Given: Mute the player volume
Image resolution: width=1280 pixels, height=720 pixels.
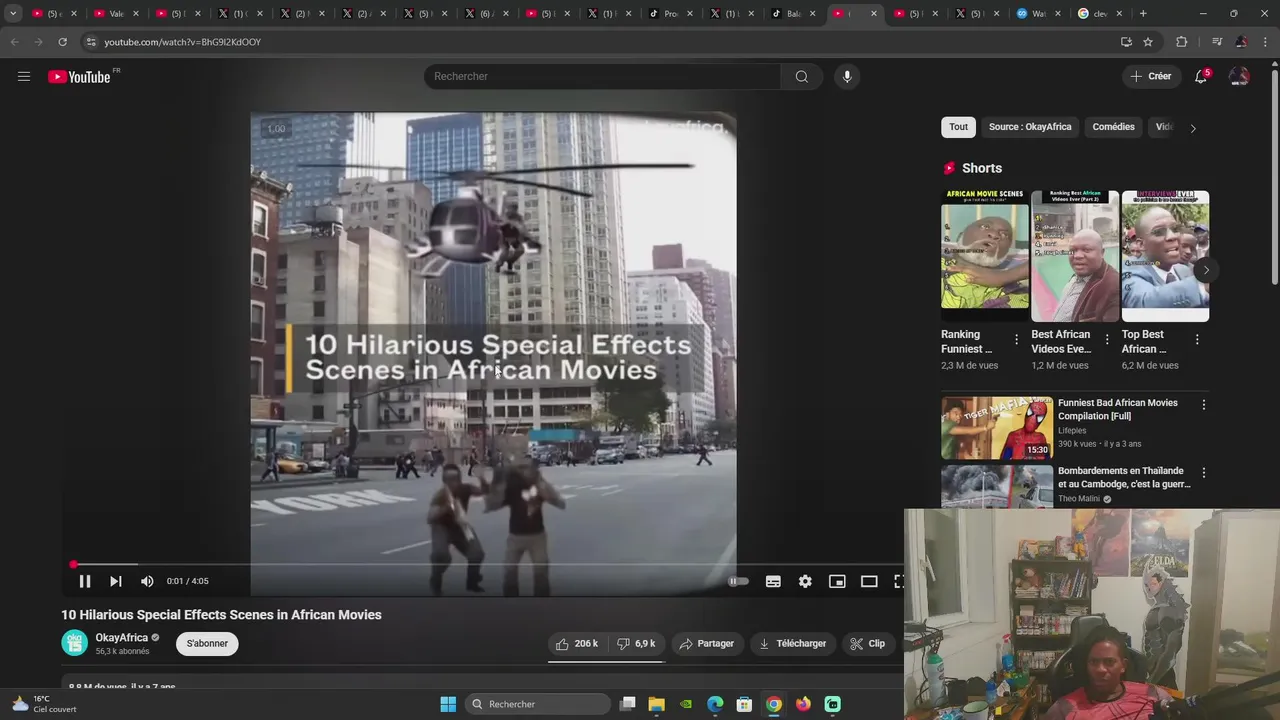Looking at the screenshot, I should (147, 581).
